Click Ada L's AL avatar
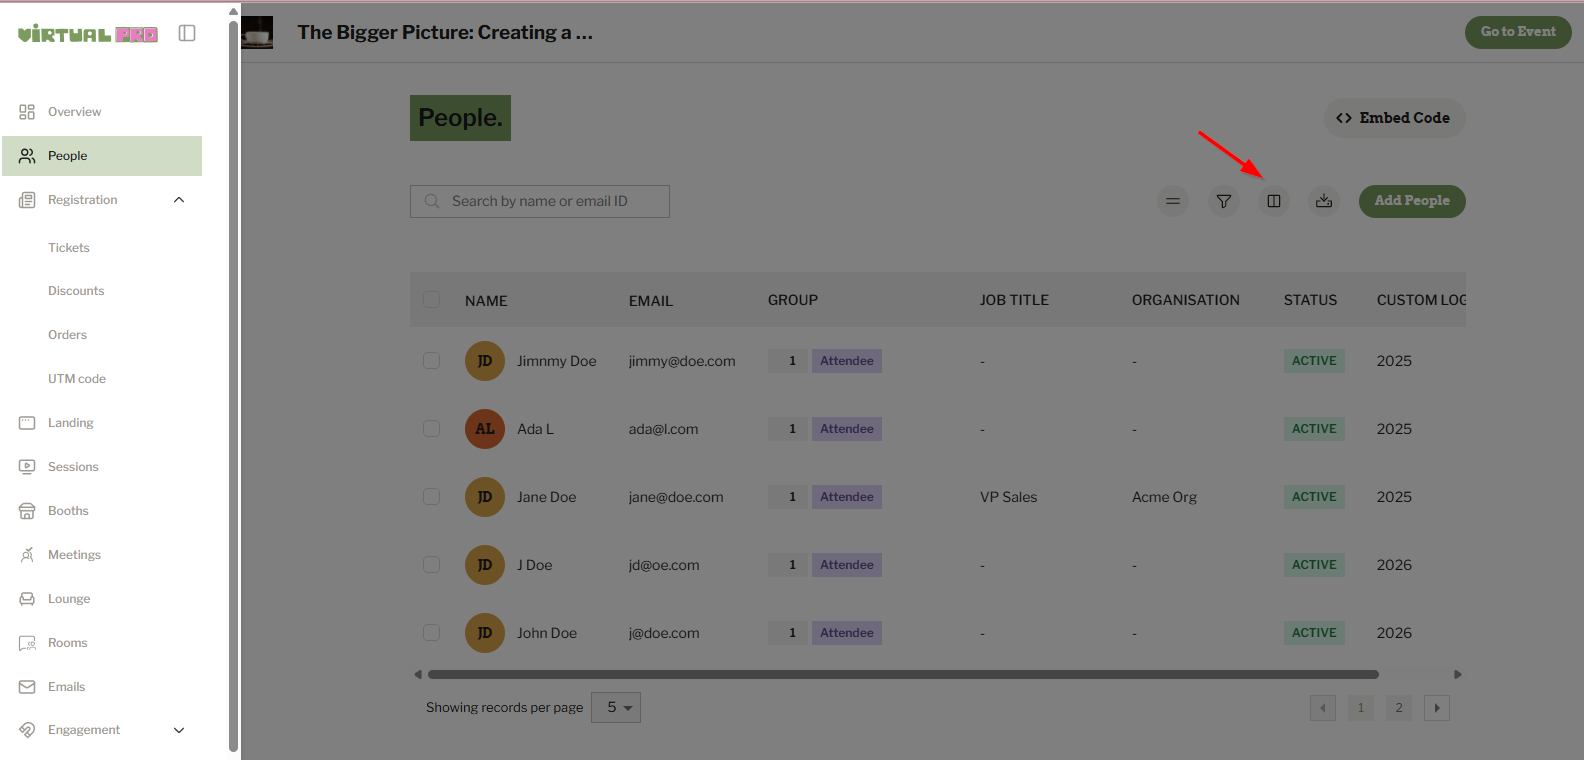1584x760 pixels. (485, 429)
